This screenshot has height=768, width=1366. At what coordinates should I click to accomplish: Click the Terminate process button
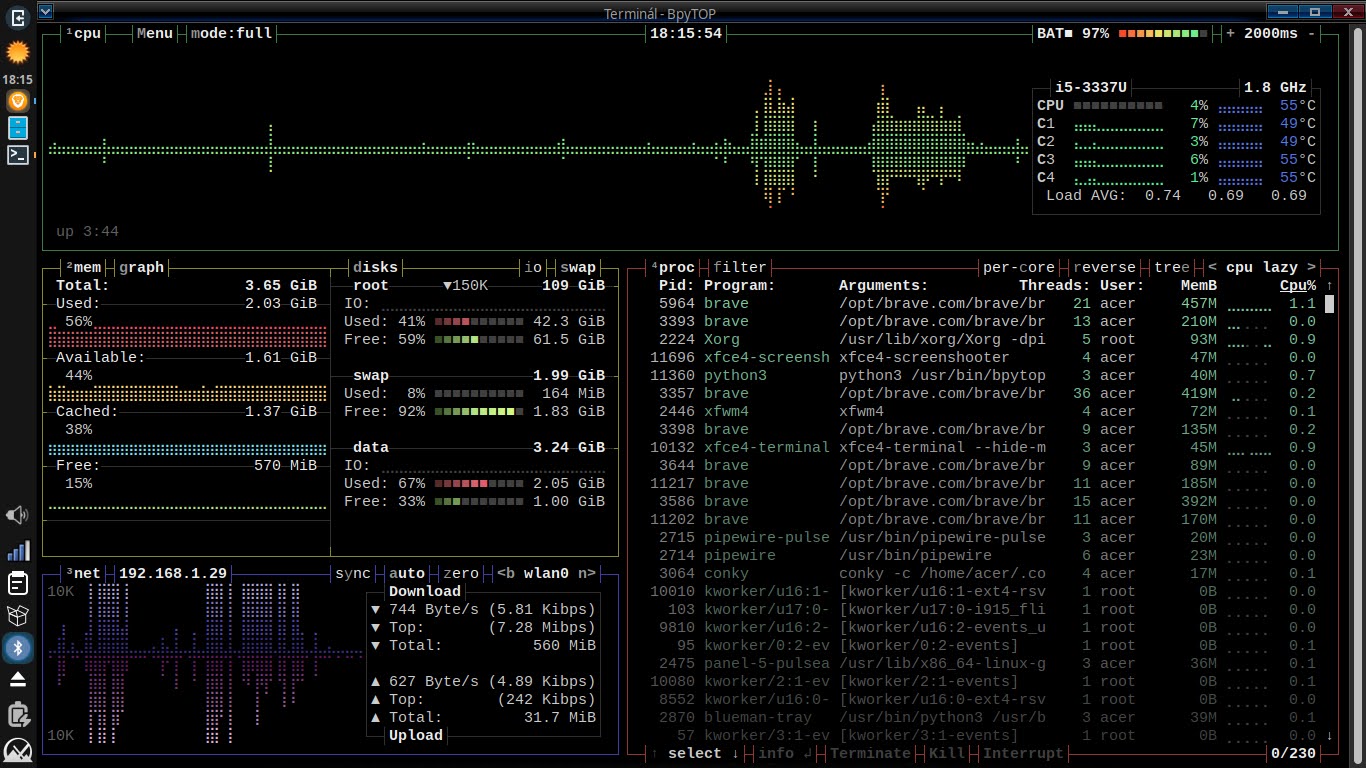[870, 753]
